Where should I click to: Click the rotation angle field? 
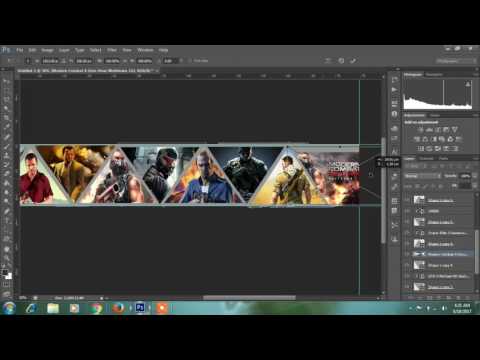pyautogui.click(x=168, y=61)
